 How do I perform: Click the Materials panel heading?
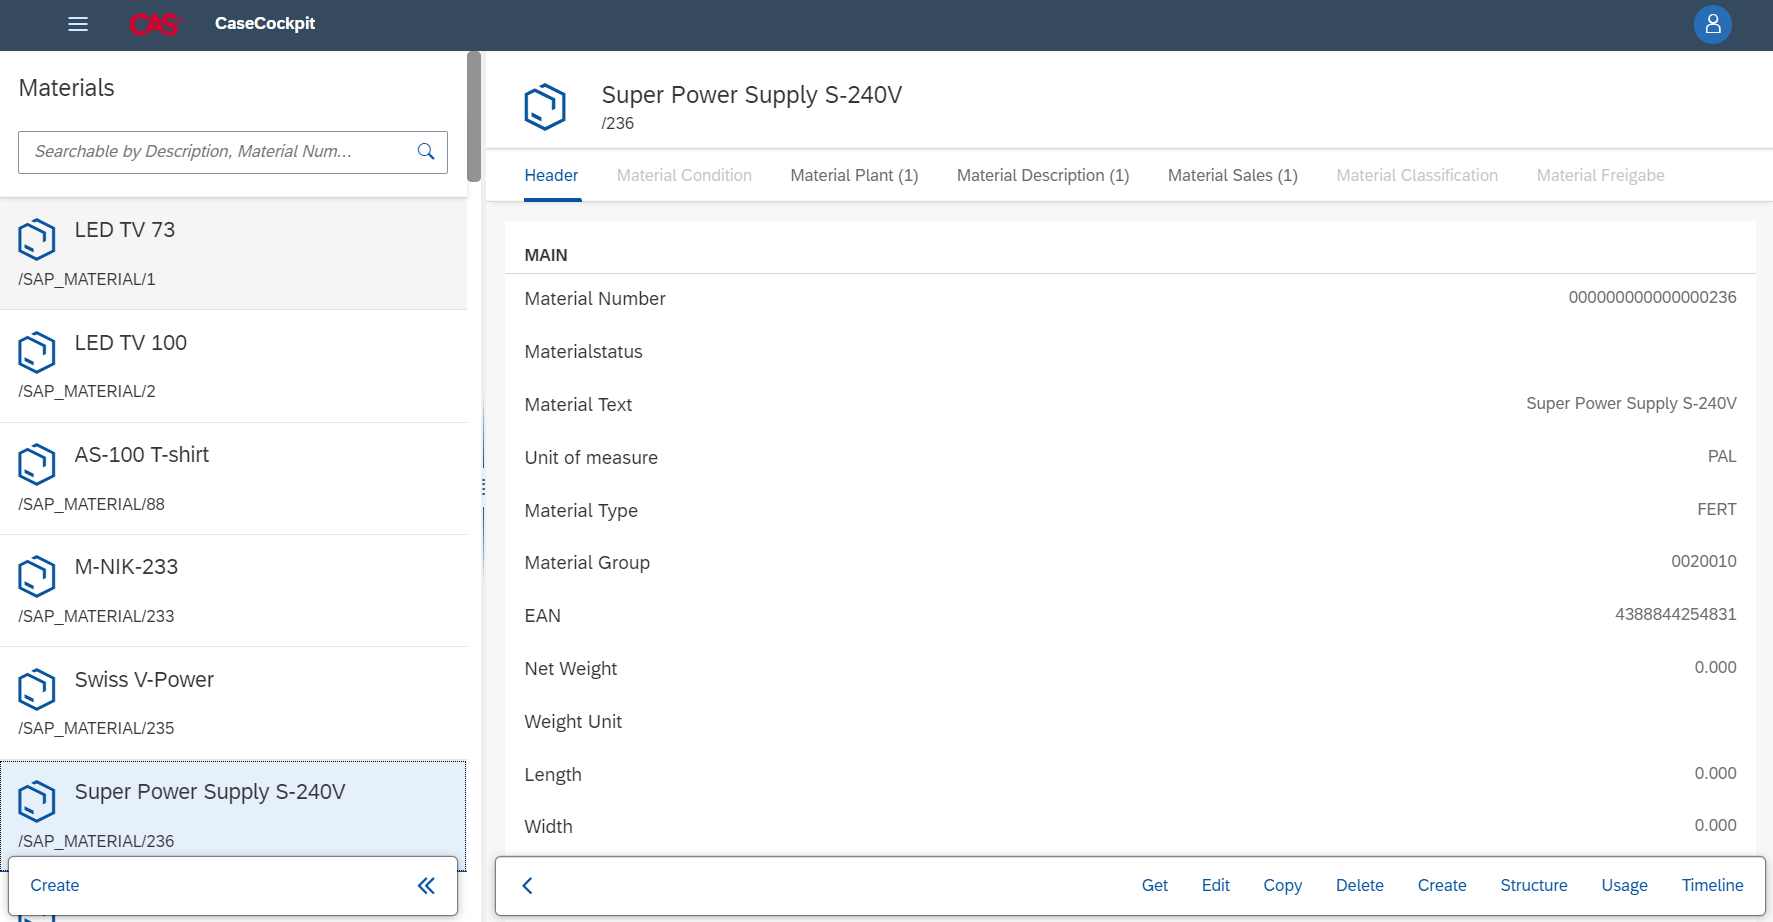pyautogui.click(x=67, y=88)
